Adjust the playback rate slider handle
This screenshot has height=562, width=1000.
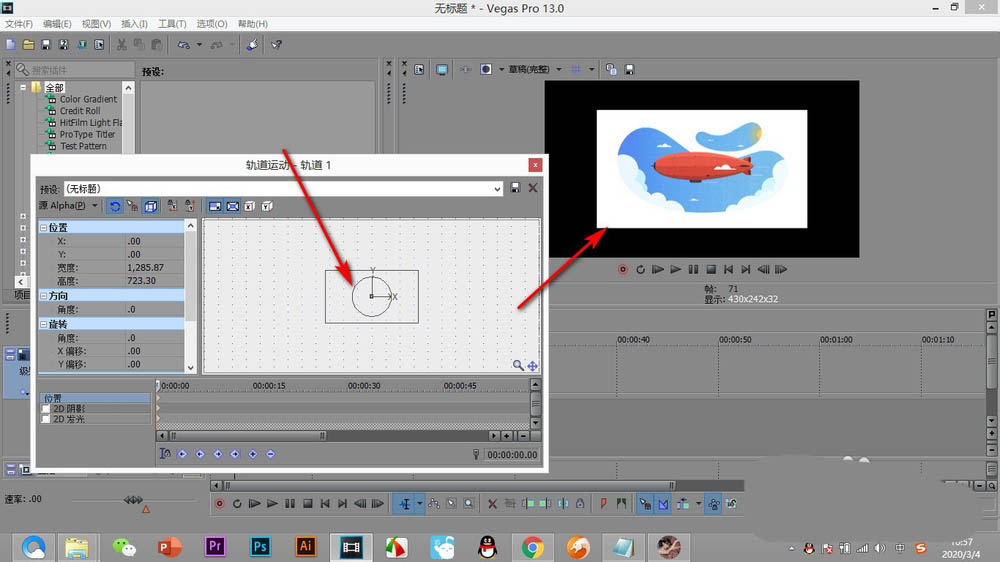tap(133, 500)
